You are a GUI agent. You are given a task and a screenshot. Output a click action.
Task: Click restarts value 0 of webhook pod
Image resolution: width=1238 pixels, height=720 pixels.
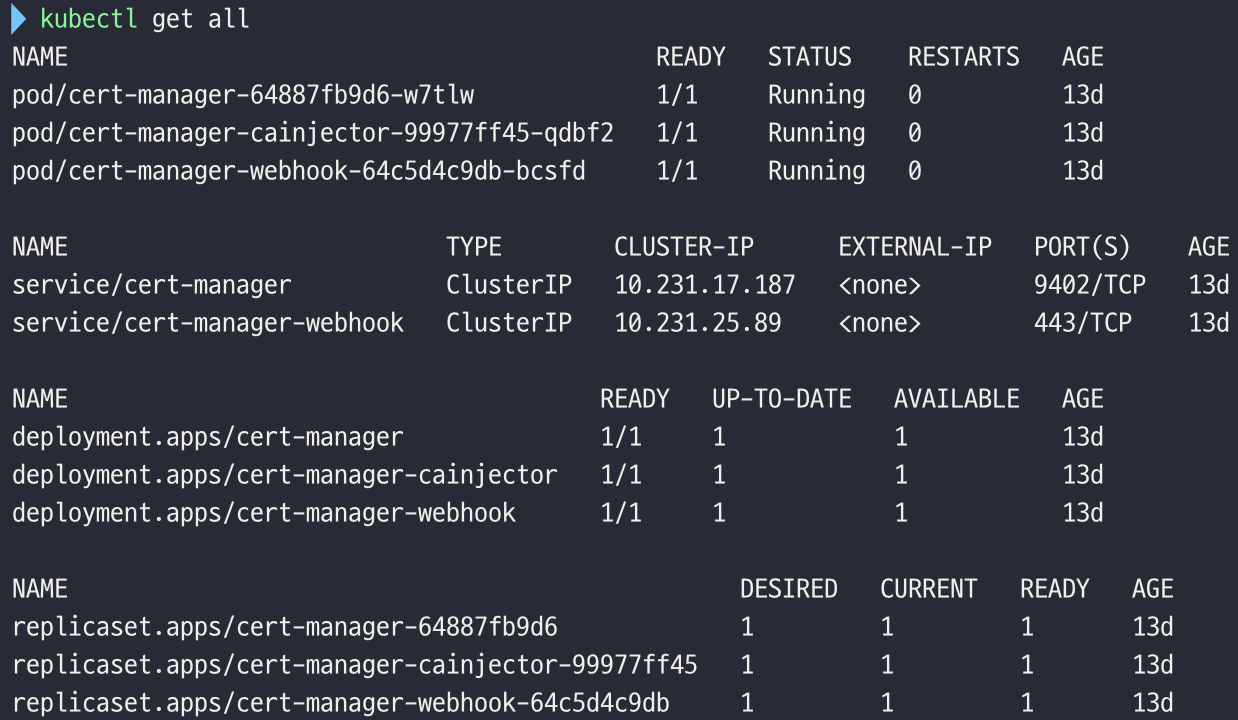(x=915, y=171)
